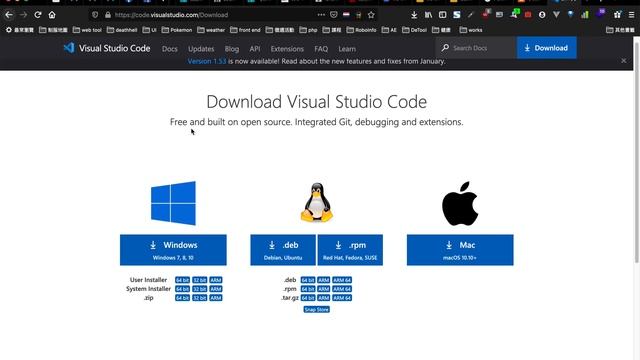Screen dimensions: 640x360
Task: Open the works bookmark folder
Action: 471,30
